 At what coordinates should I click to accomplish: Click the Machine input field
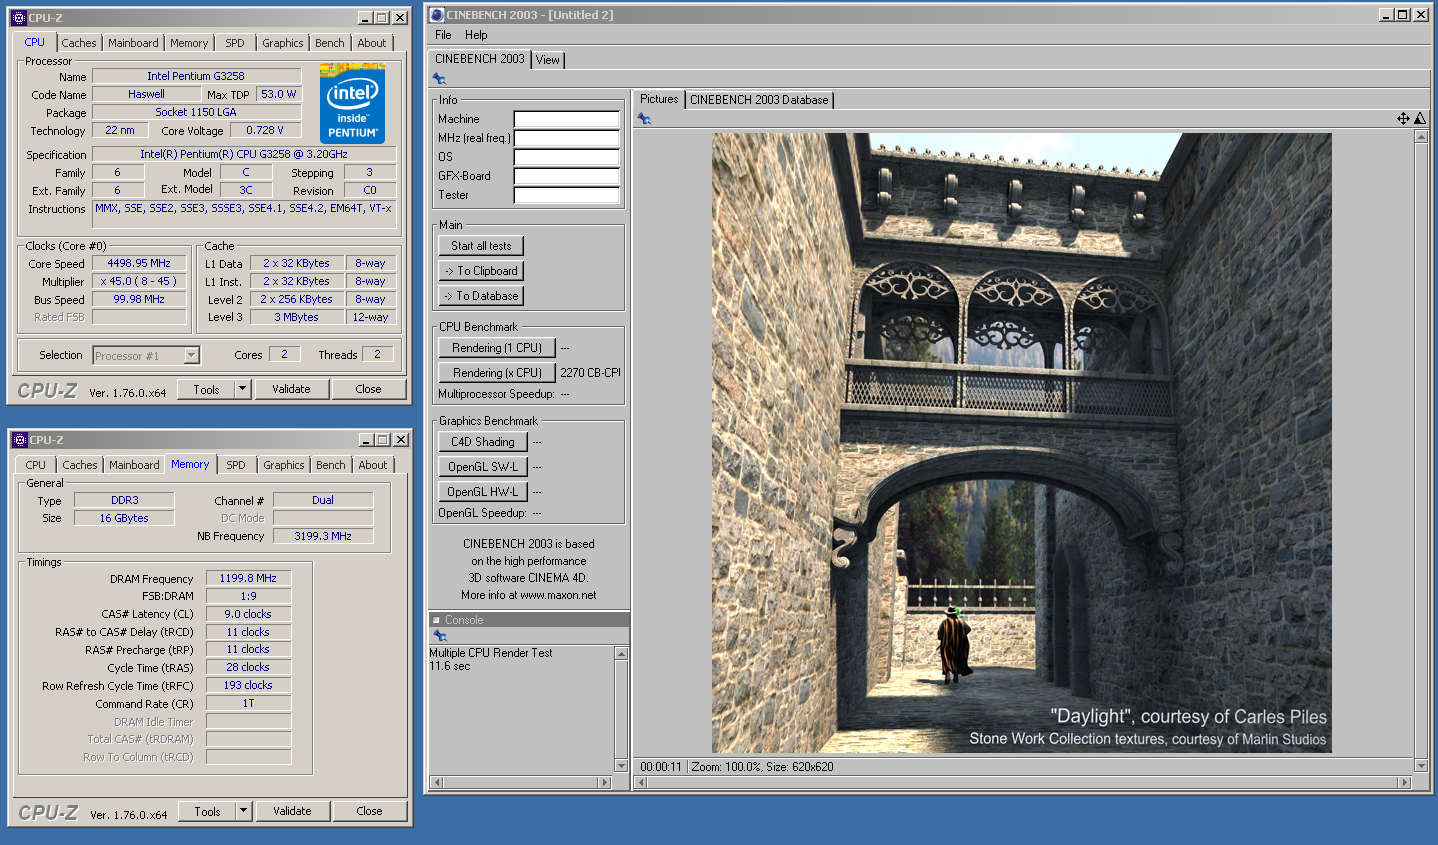click(567, 119)
